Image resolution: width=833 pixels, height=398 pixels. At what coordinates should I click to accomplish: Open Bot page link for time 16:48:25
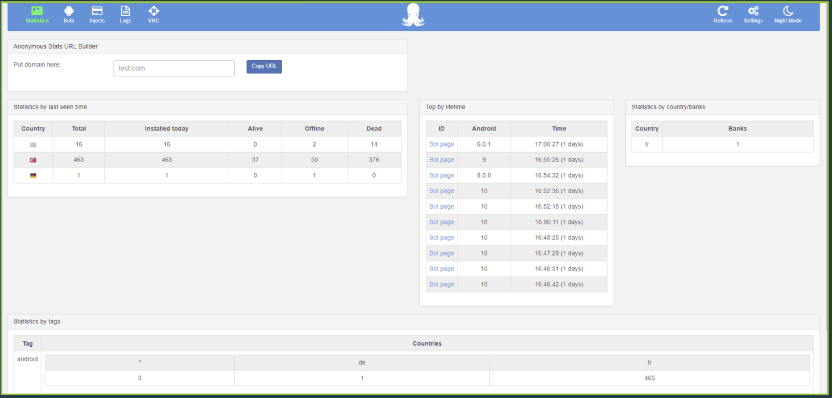click(x=441, y=238)
